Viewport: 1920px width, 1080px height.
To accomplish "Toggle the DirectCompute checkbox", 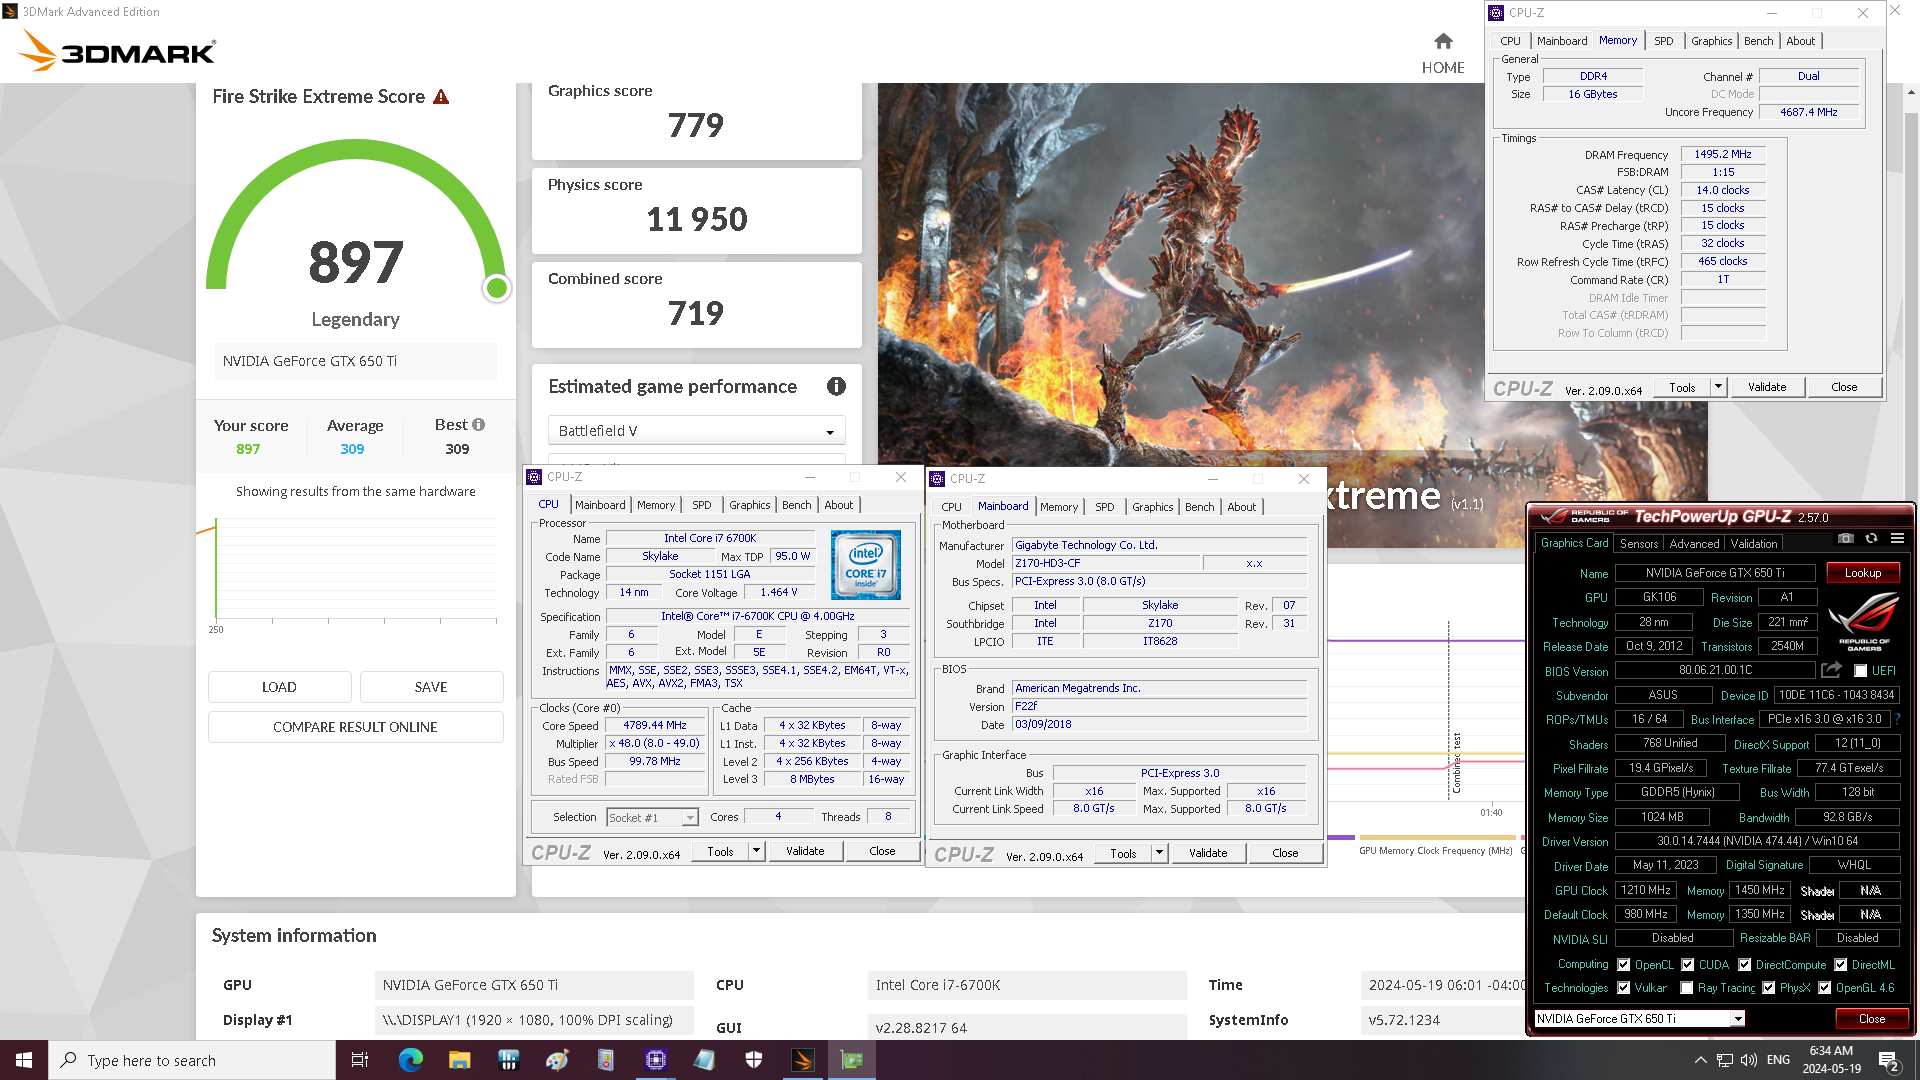I will tap(1744, 965).
